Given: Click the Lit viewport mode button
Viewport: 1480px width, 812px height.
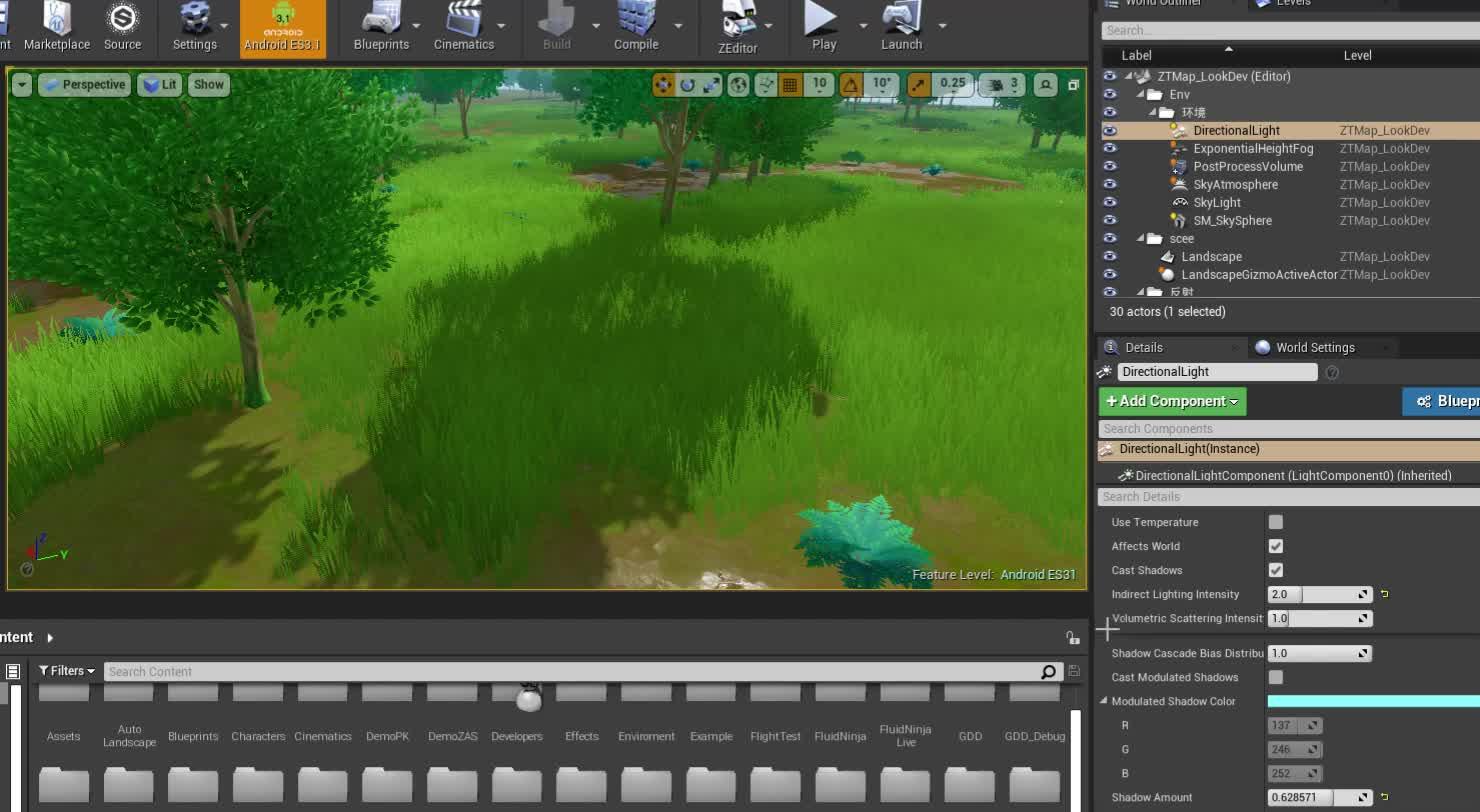Looking at the screenshot, I should point(160,85).
